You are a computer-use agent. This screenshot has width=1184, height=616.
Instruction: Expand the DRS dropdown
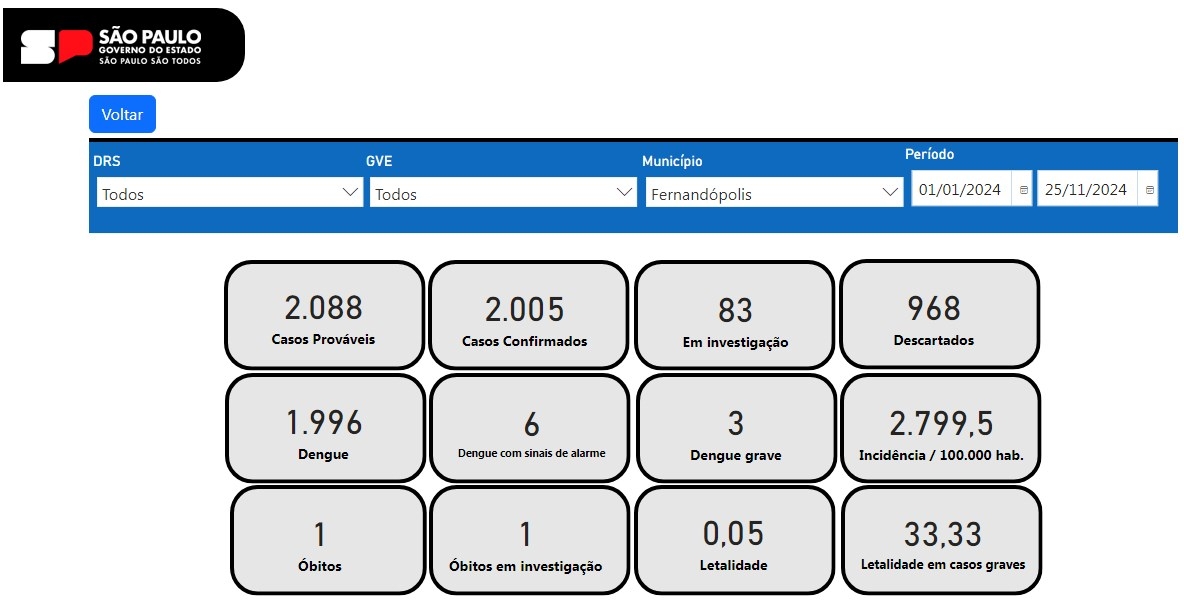(x=229, y=193)
